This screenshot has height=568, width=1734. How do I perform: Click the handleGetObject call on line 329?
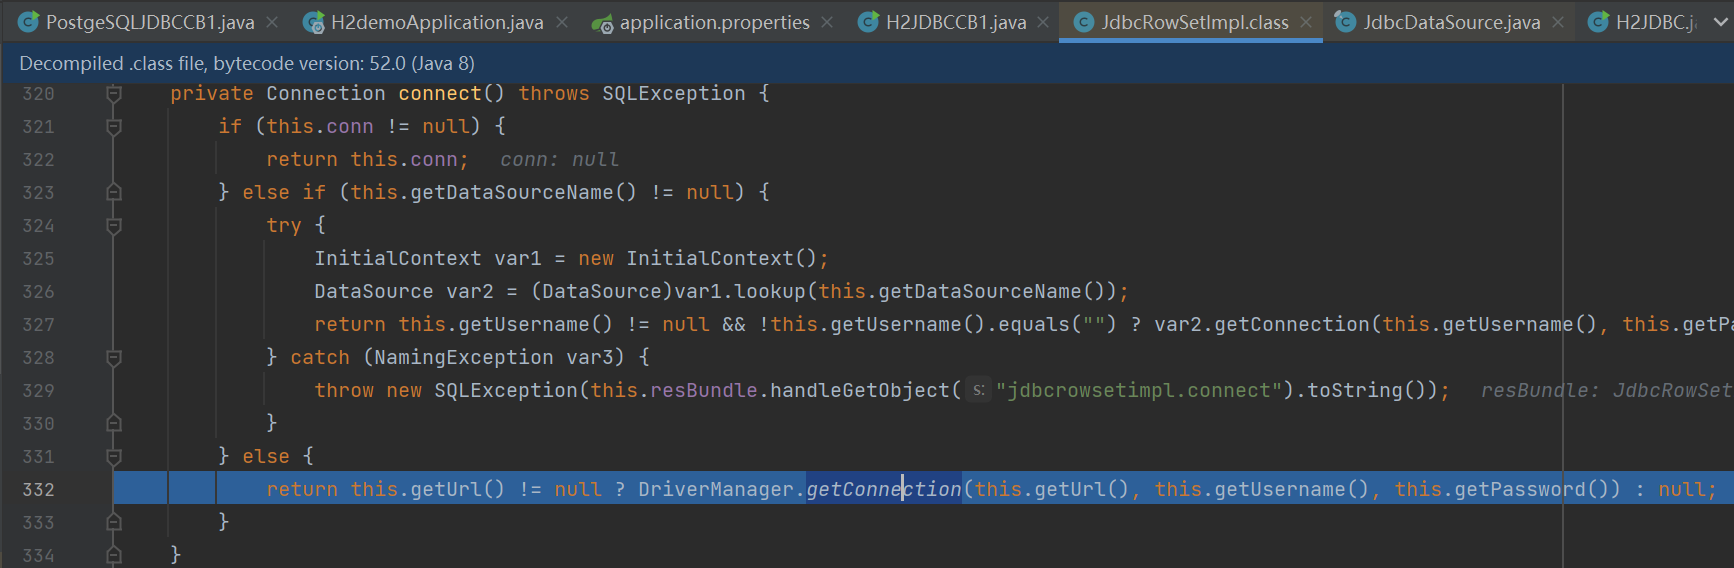858,390
